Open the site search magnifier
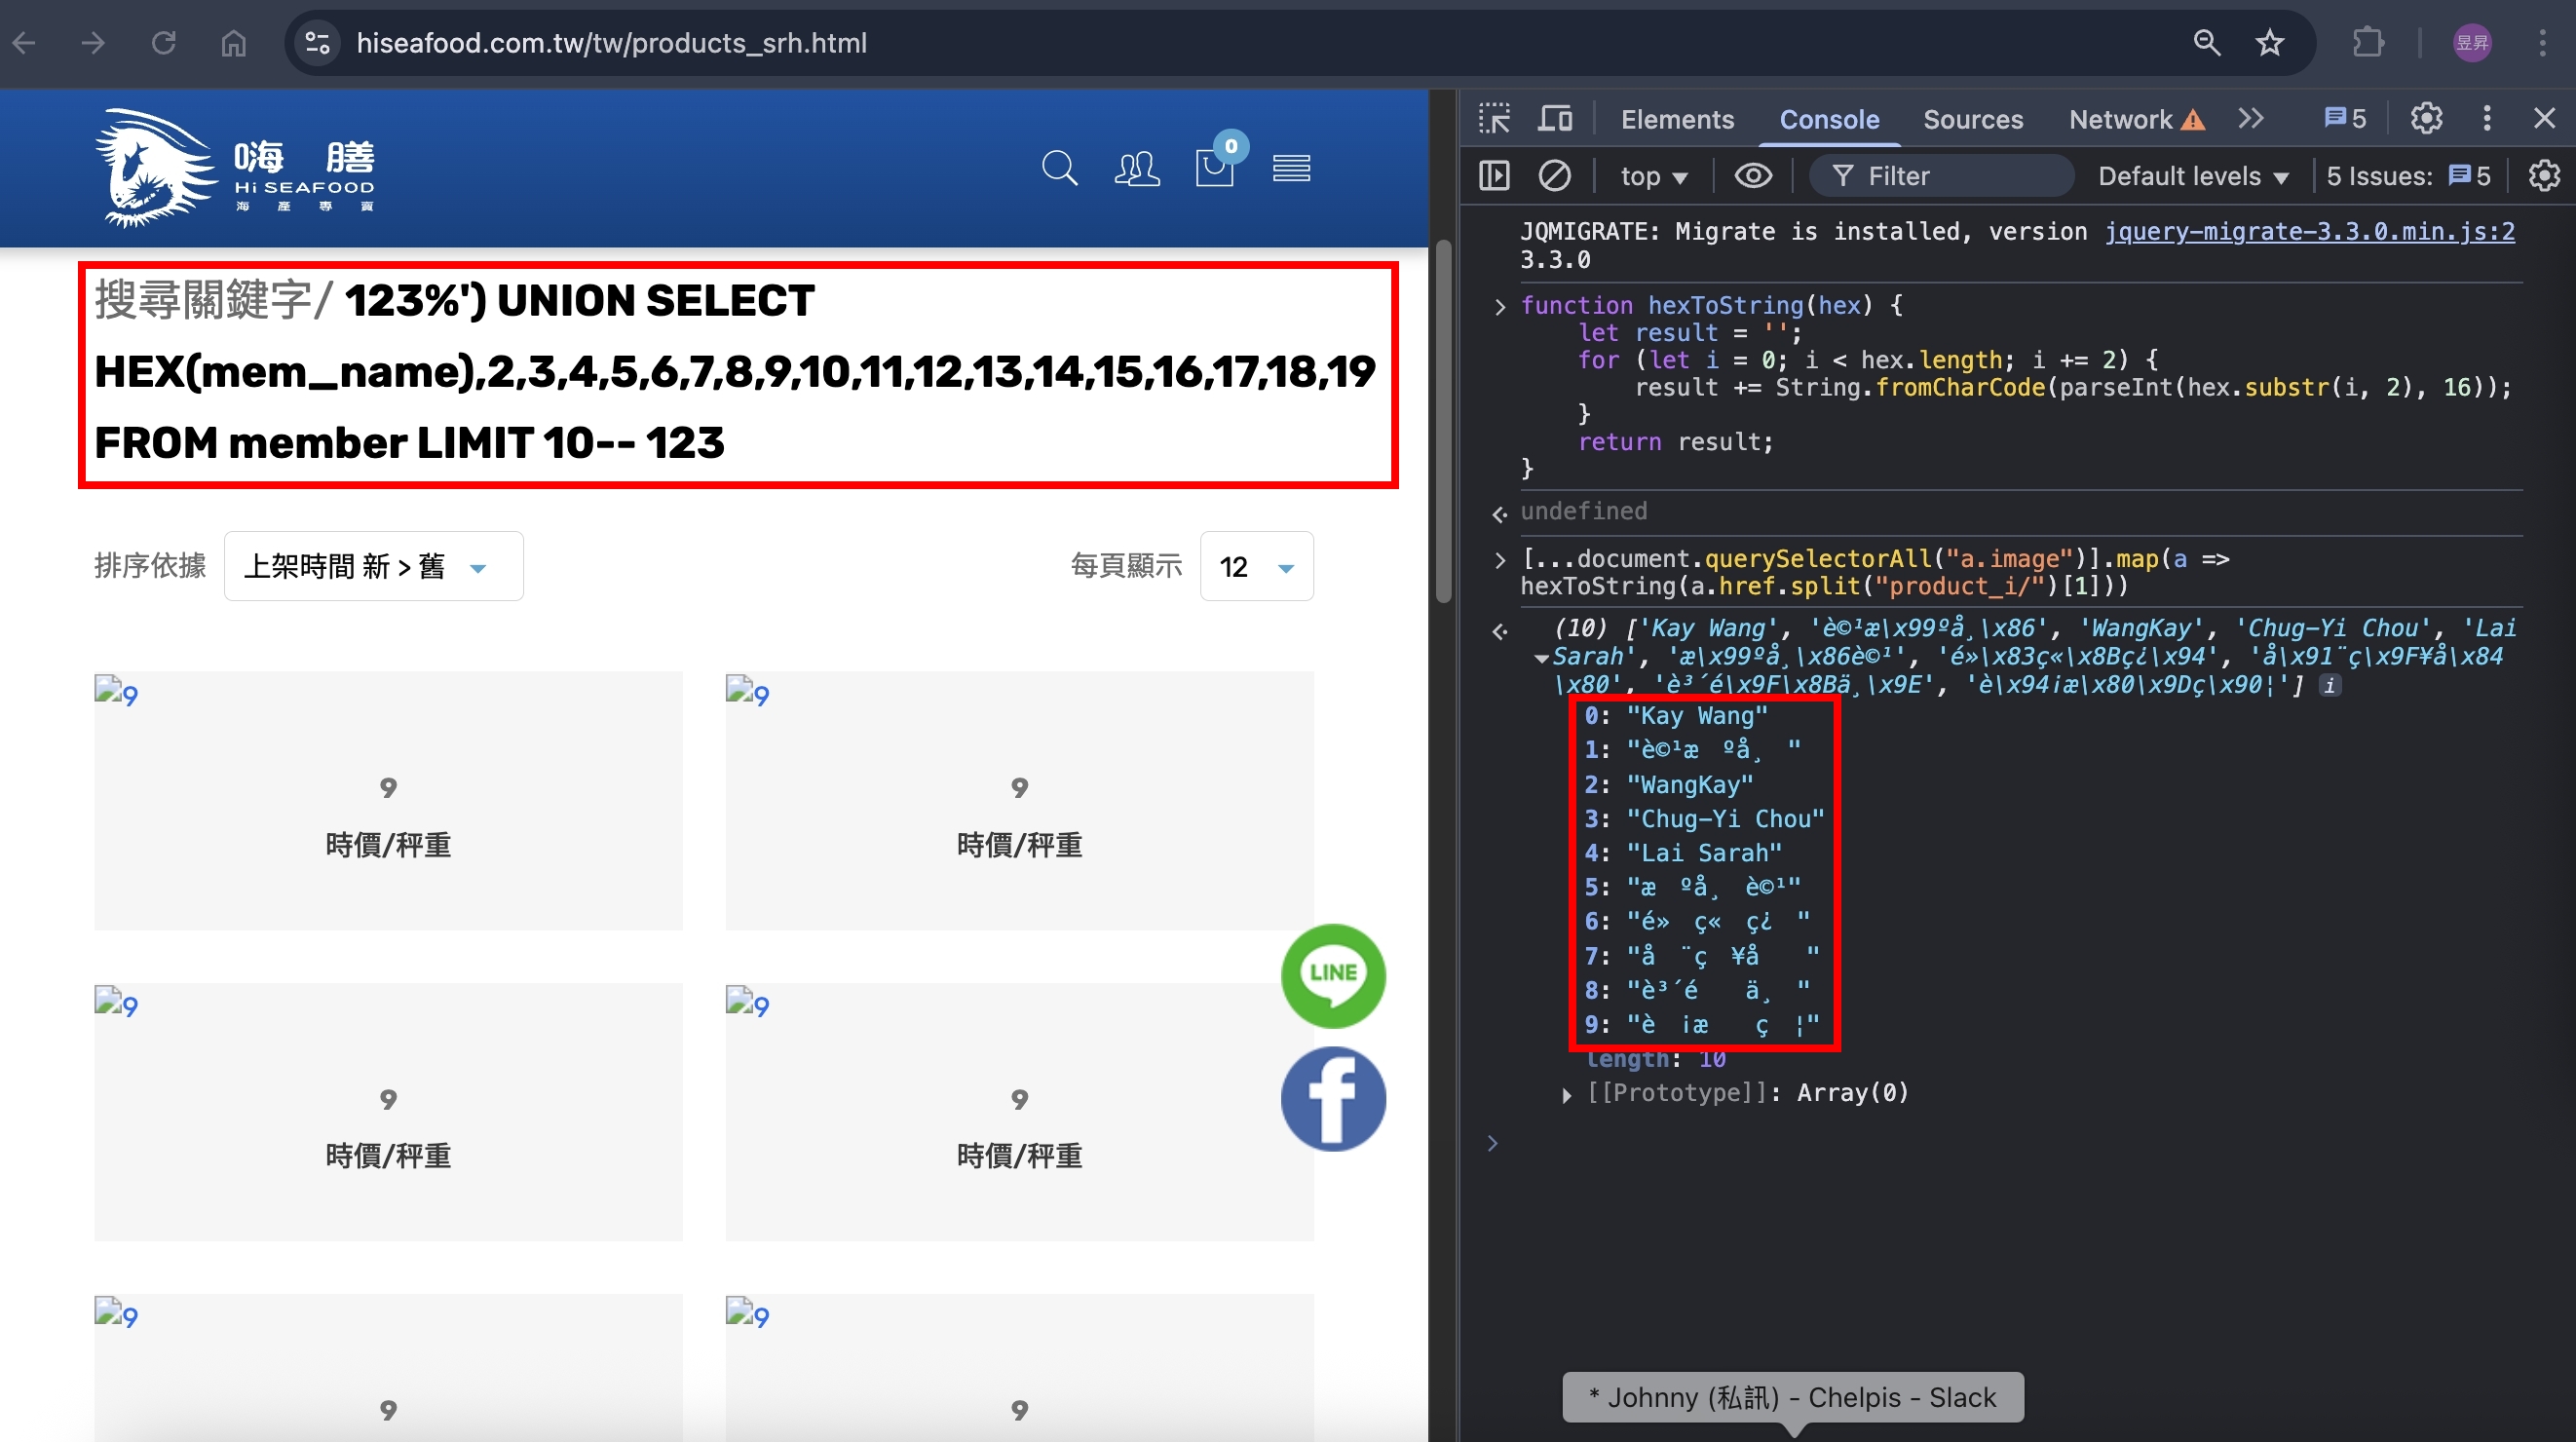2576x1442 pixels. tap(1060, 168)
